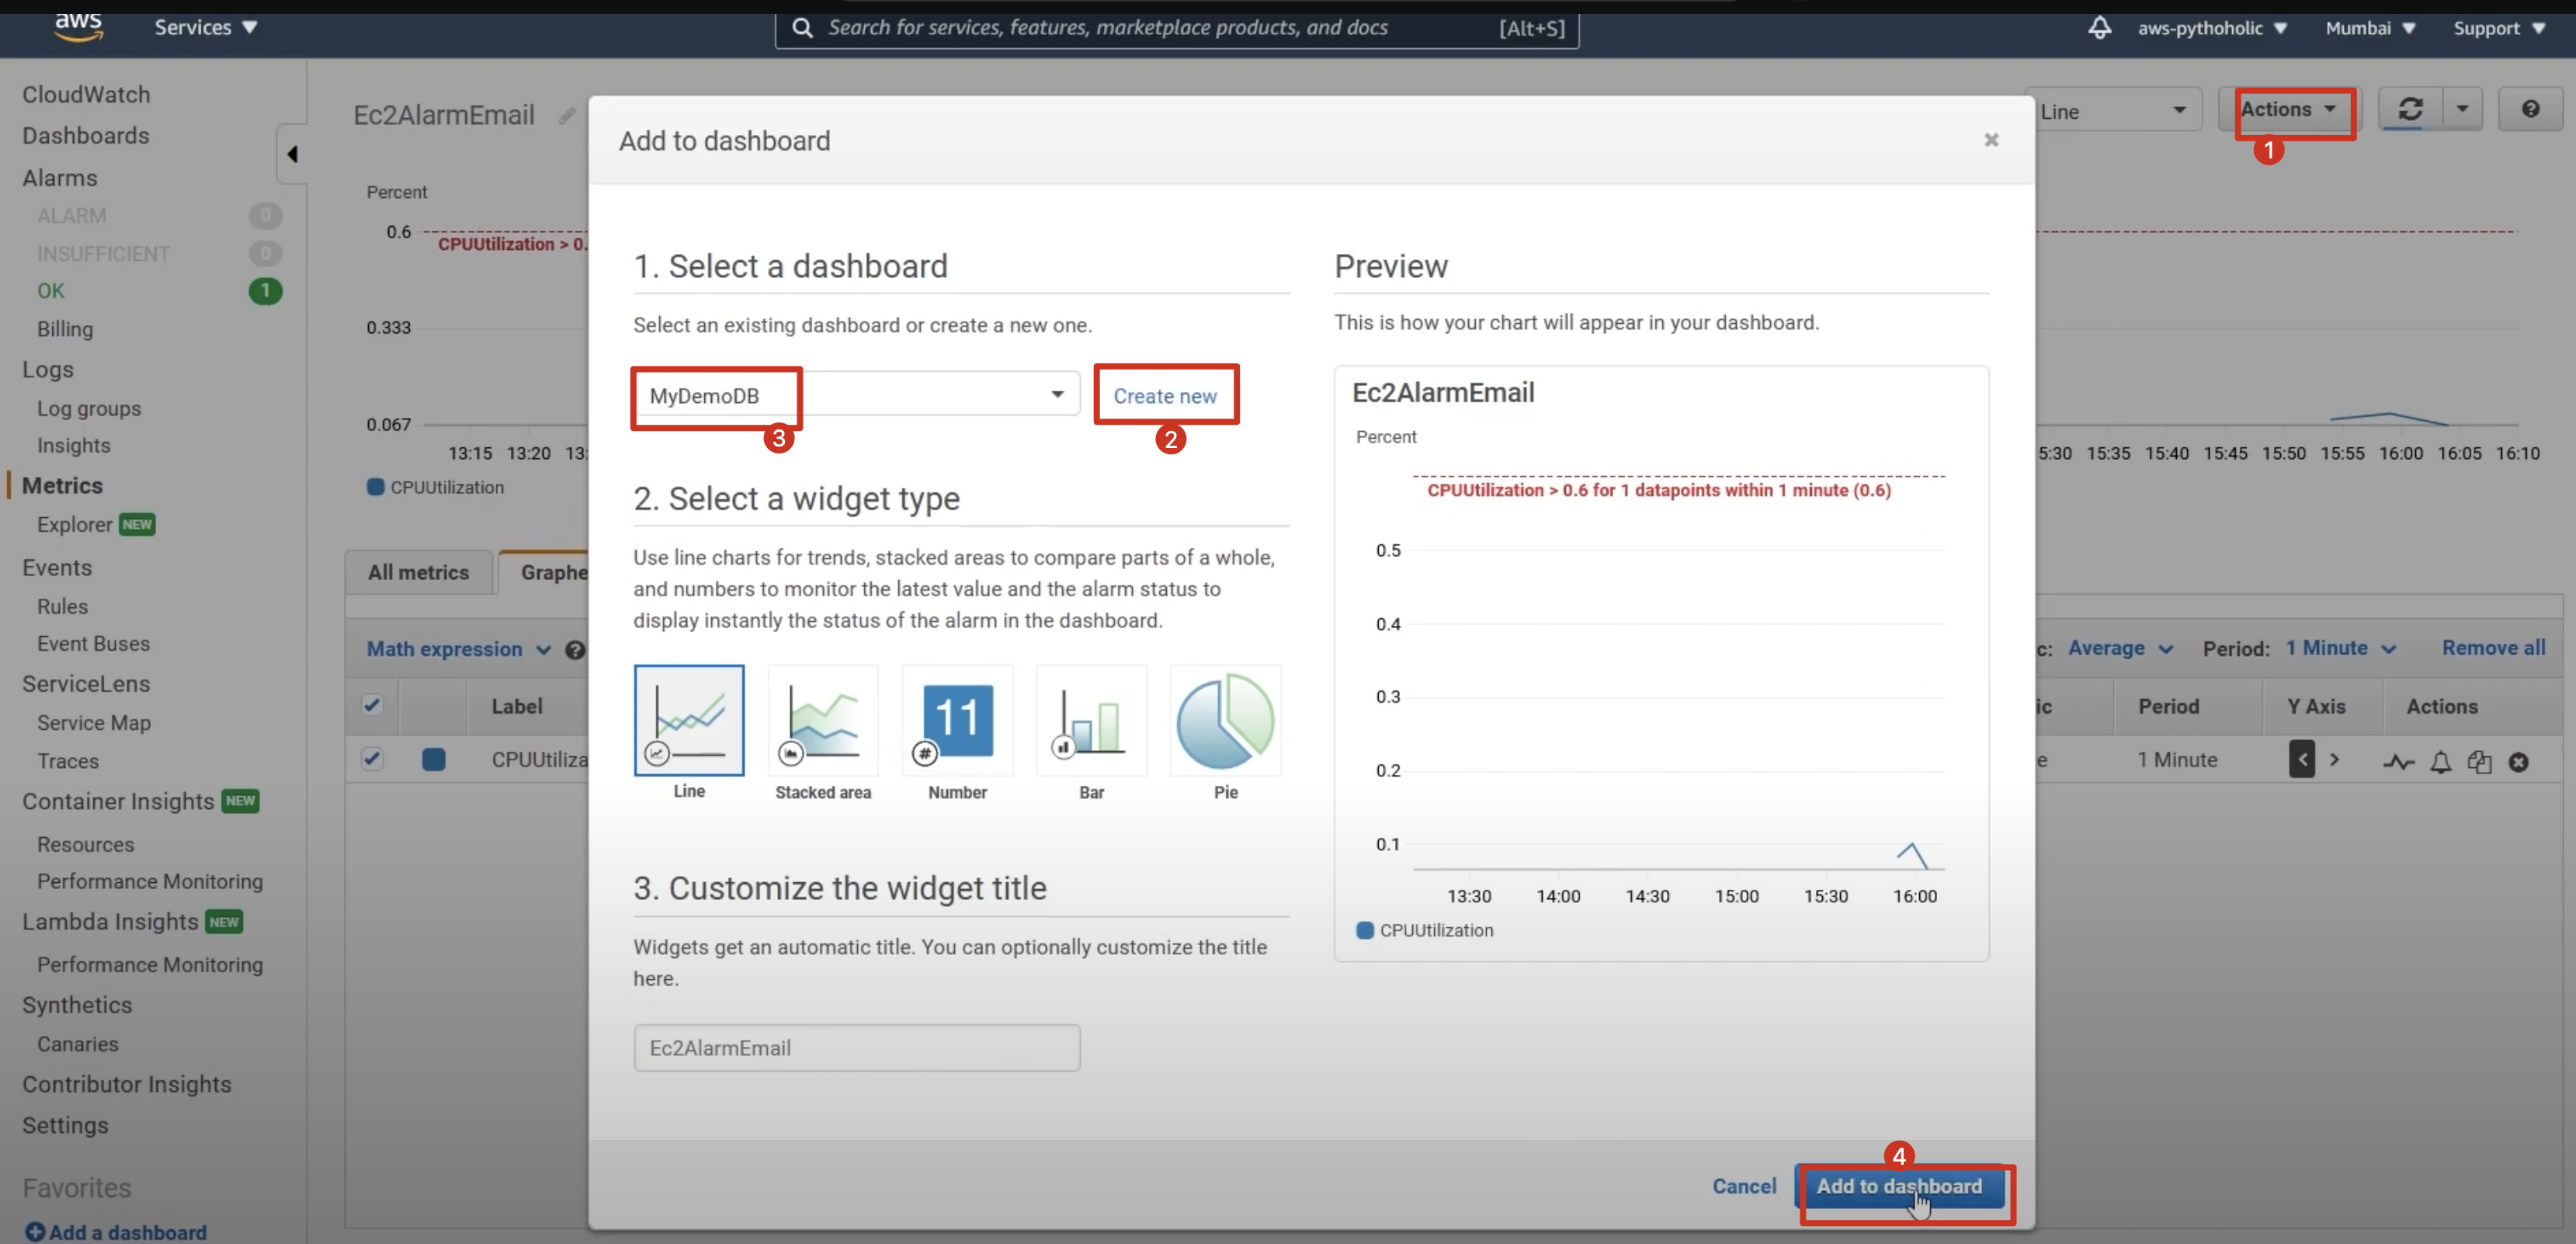Open the 1 Minute period dropdown
2576x1244 pixels.
2341,648
